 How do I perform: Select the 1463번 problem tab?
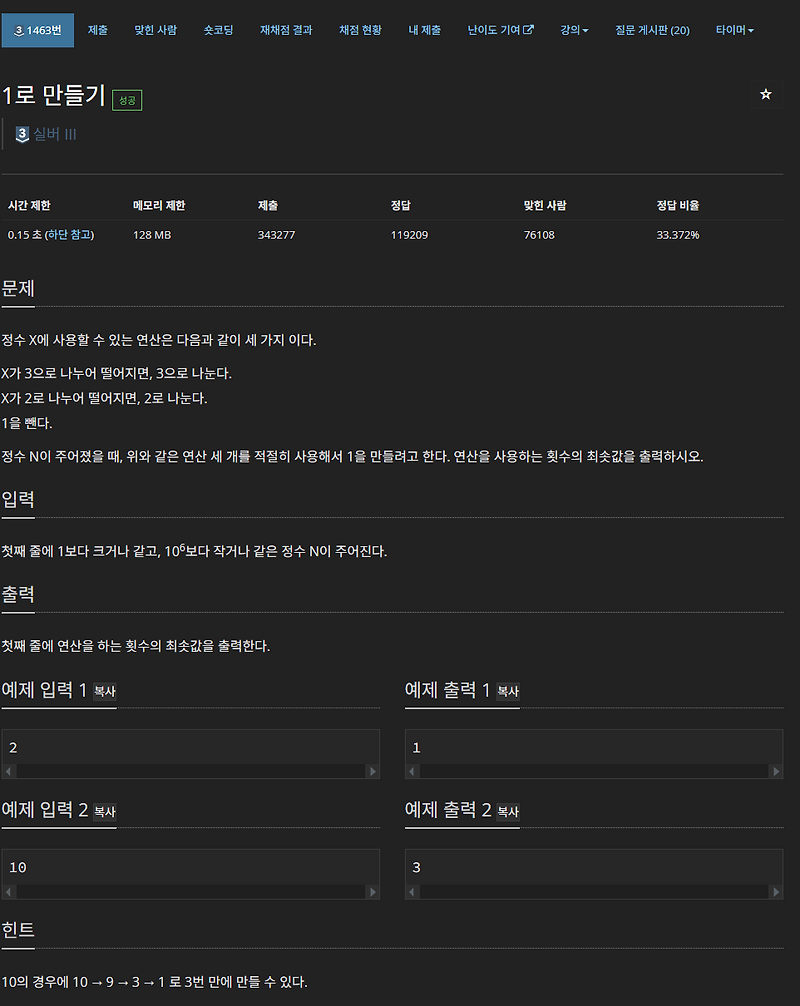[x=38, y=30]
